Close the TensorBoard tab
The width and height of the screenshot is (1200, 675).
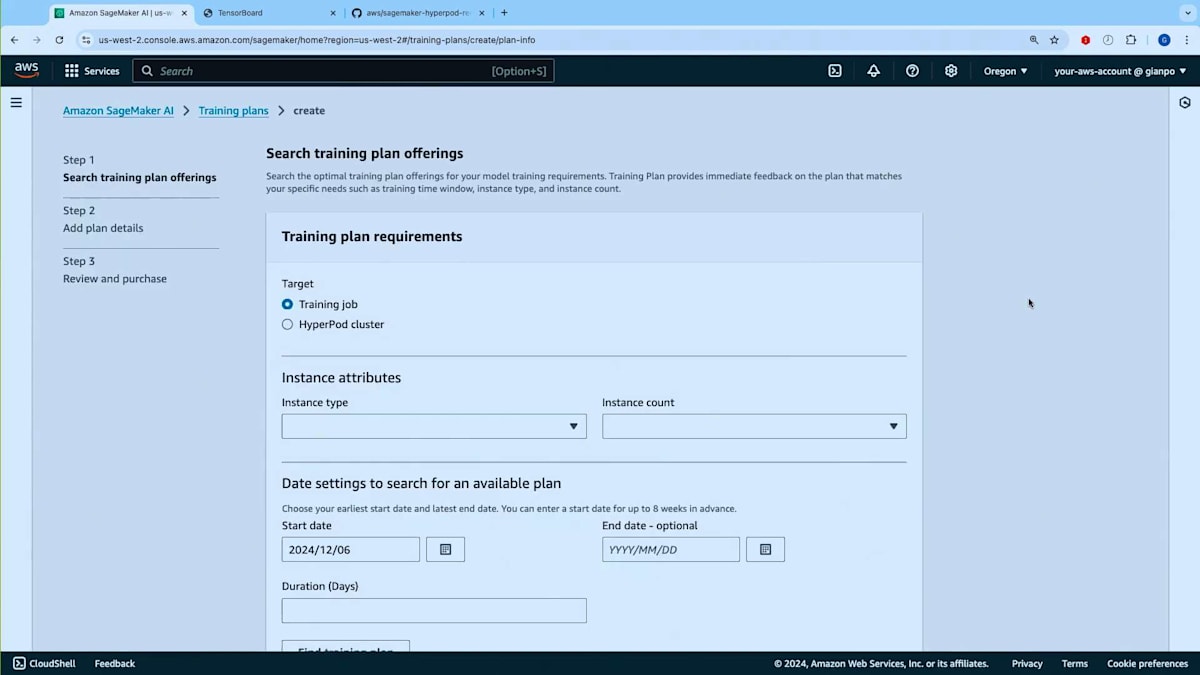(x=333, y=13)
